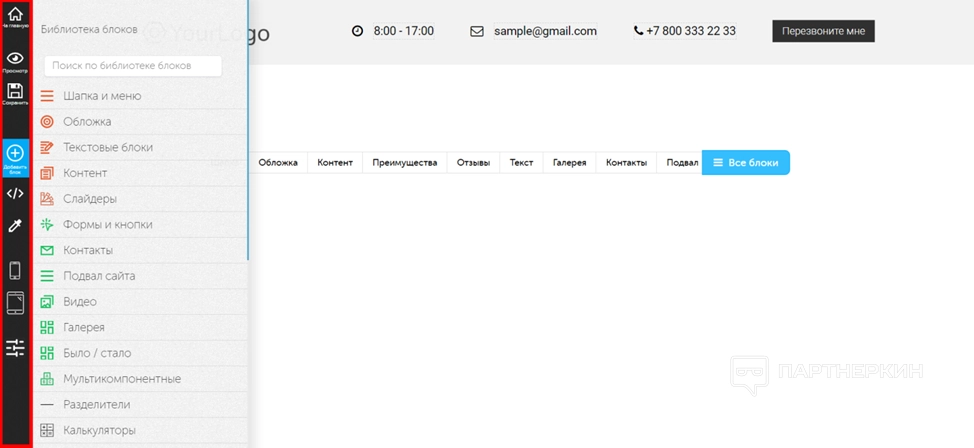Select the Отзывы tab
This screenshot has width=974, height=448.
coord(473,163)
